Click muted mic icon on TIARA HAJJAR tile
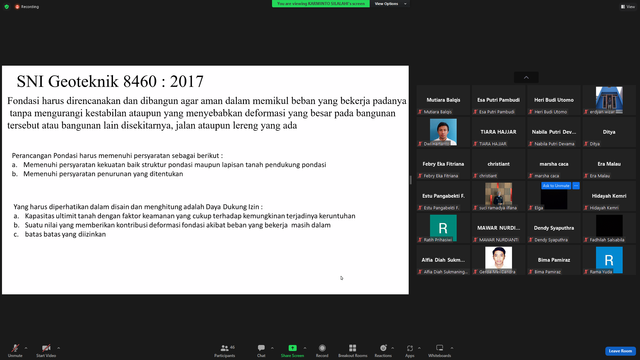Screen dimensions: 640x360 [x=476, y=144]
